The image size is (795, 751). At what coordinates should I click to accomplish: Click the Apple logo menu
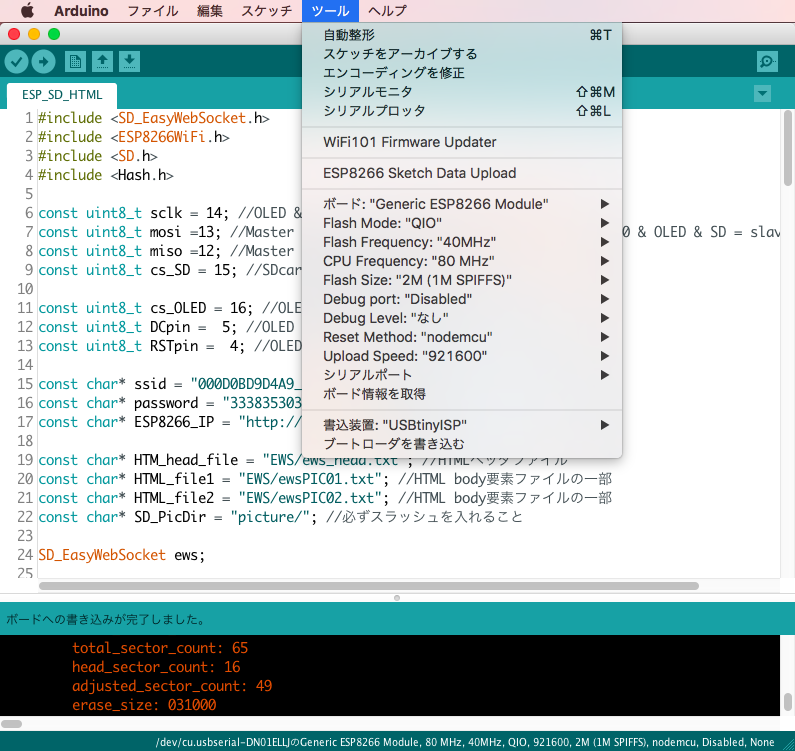pos(27,11)
